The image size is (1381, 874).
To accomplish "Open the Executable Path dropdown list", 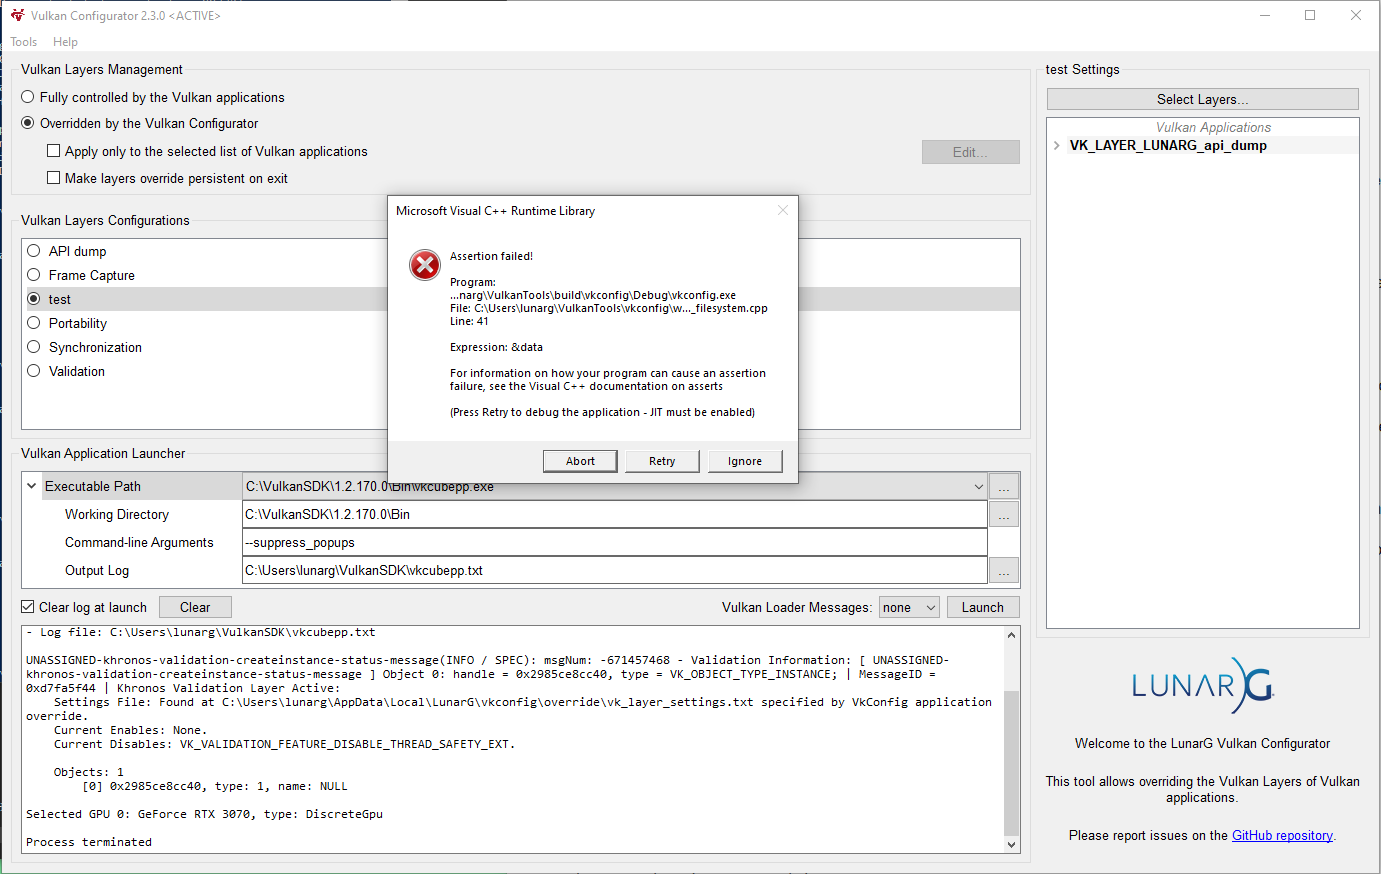I will click(x=979, y=486).
